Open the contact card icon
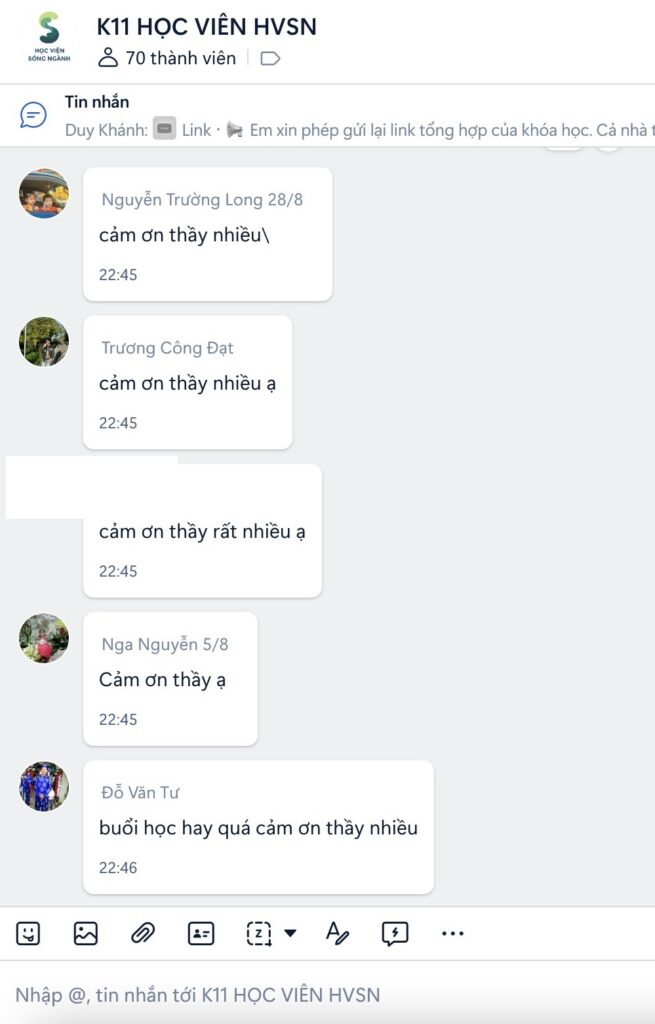Image resolution: width=655 pixels, height=1024 pixels. point(200,933)
